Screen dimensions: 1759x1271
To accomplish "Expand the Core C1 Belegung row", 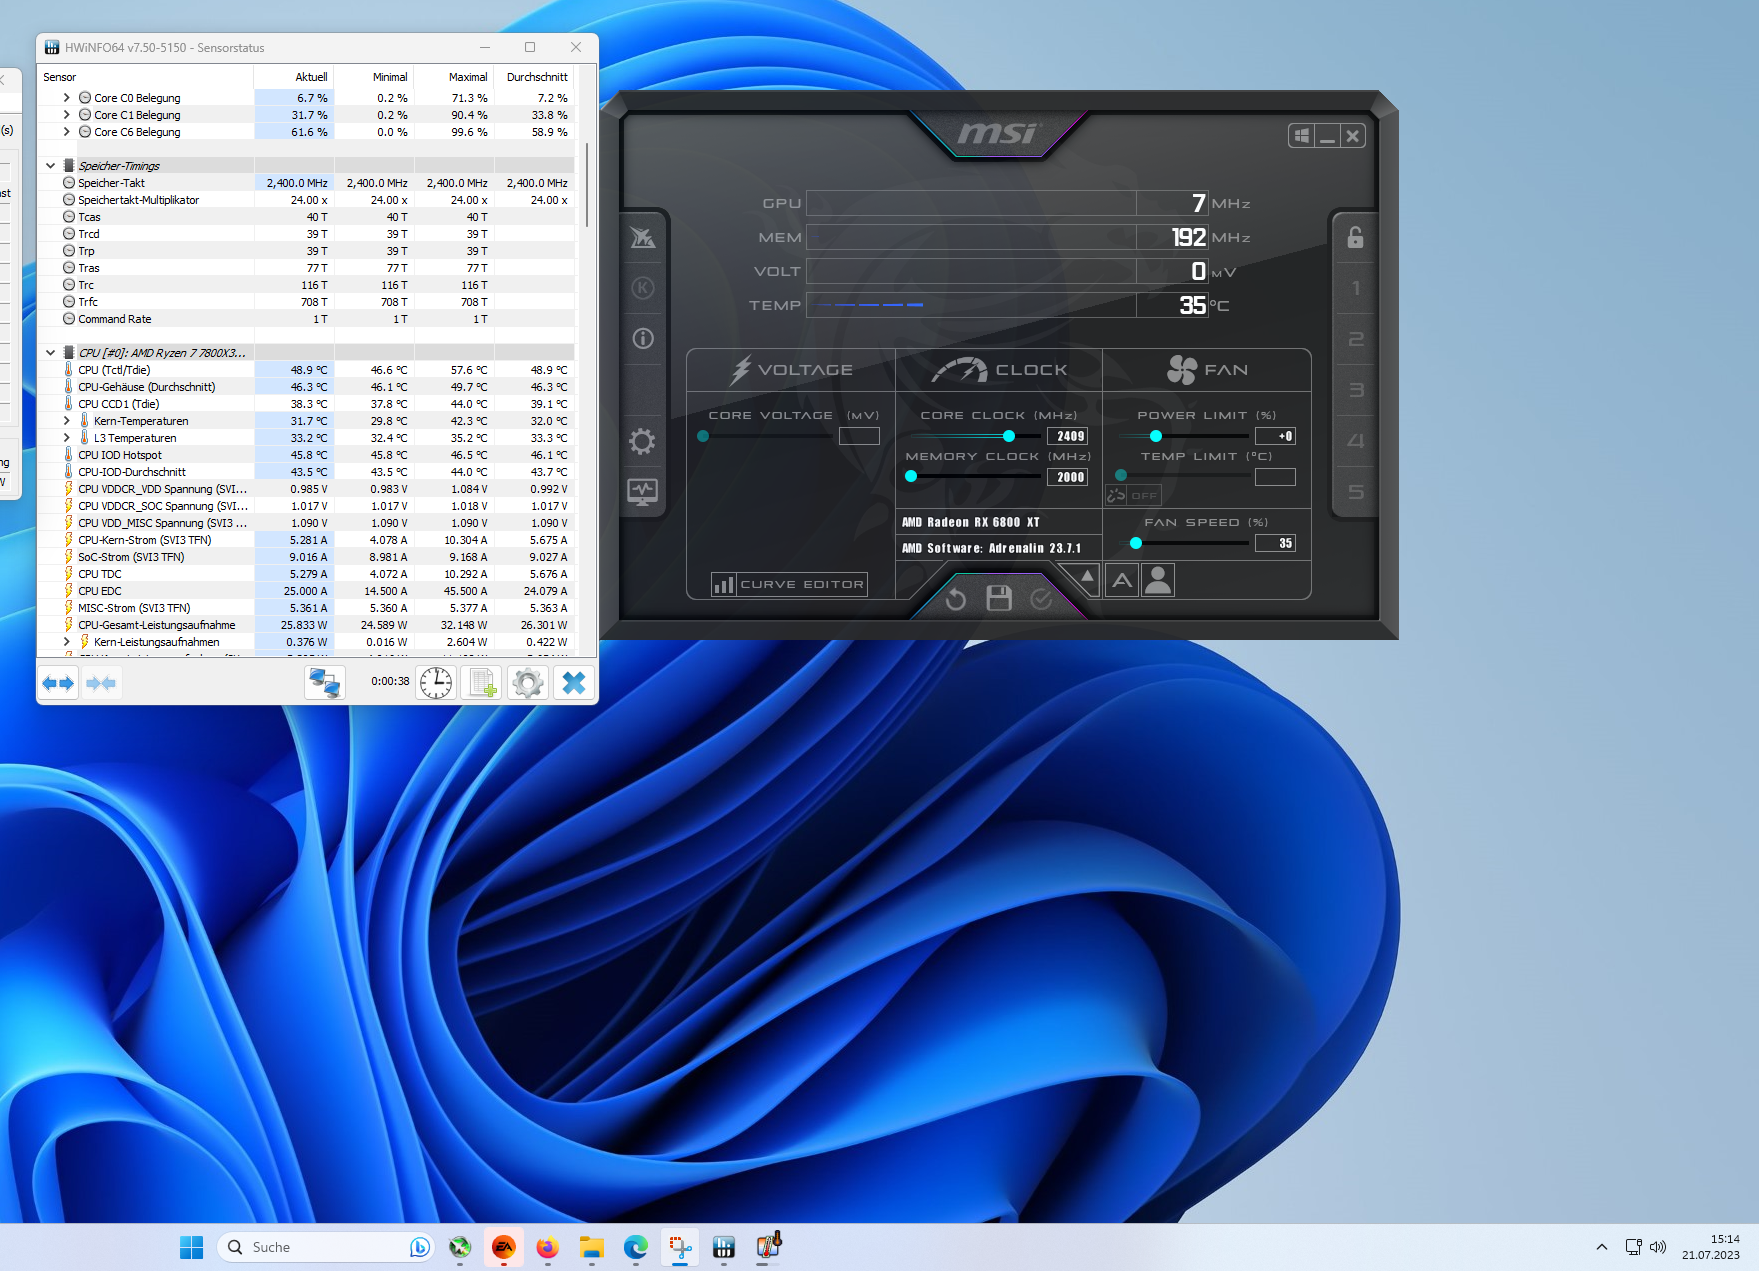I will 67,115.
